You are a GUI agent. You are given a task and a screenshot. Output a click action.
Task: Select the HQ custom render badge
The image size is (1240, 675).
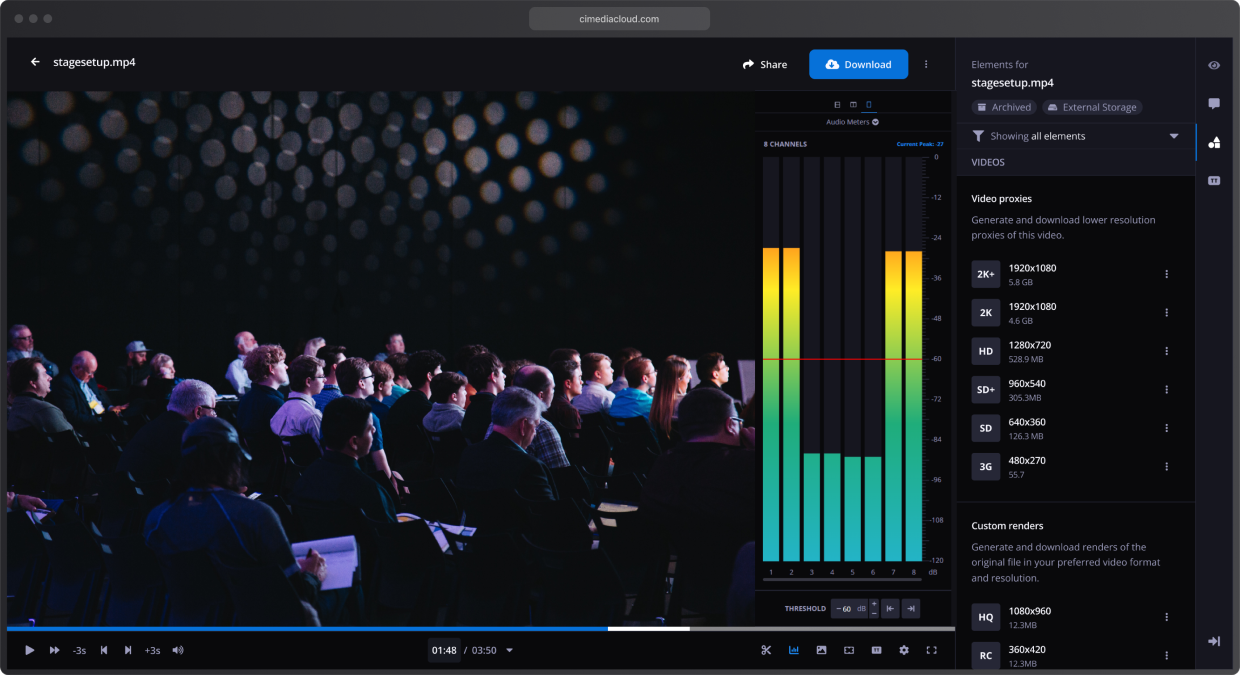pyautogui.click(x=986, y=617)
